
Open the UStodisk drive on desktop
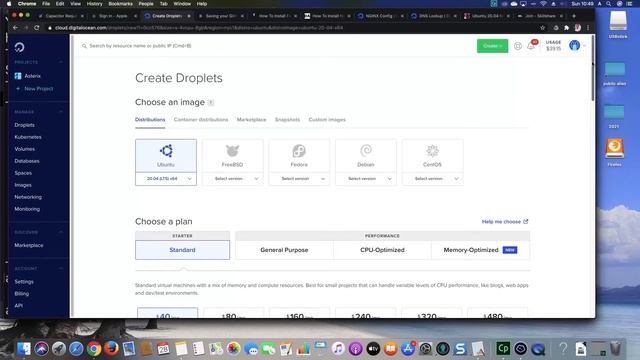pos(618,24)
